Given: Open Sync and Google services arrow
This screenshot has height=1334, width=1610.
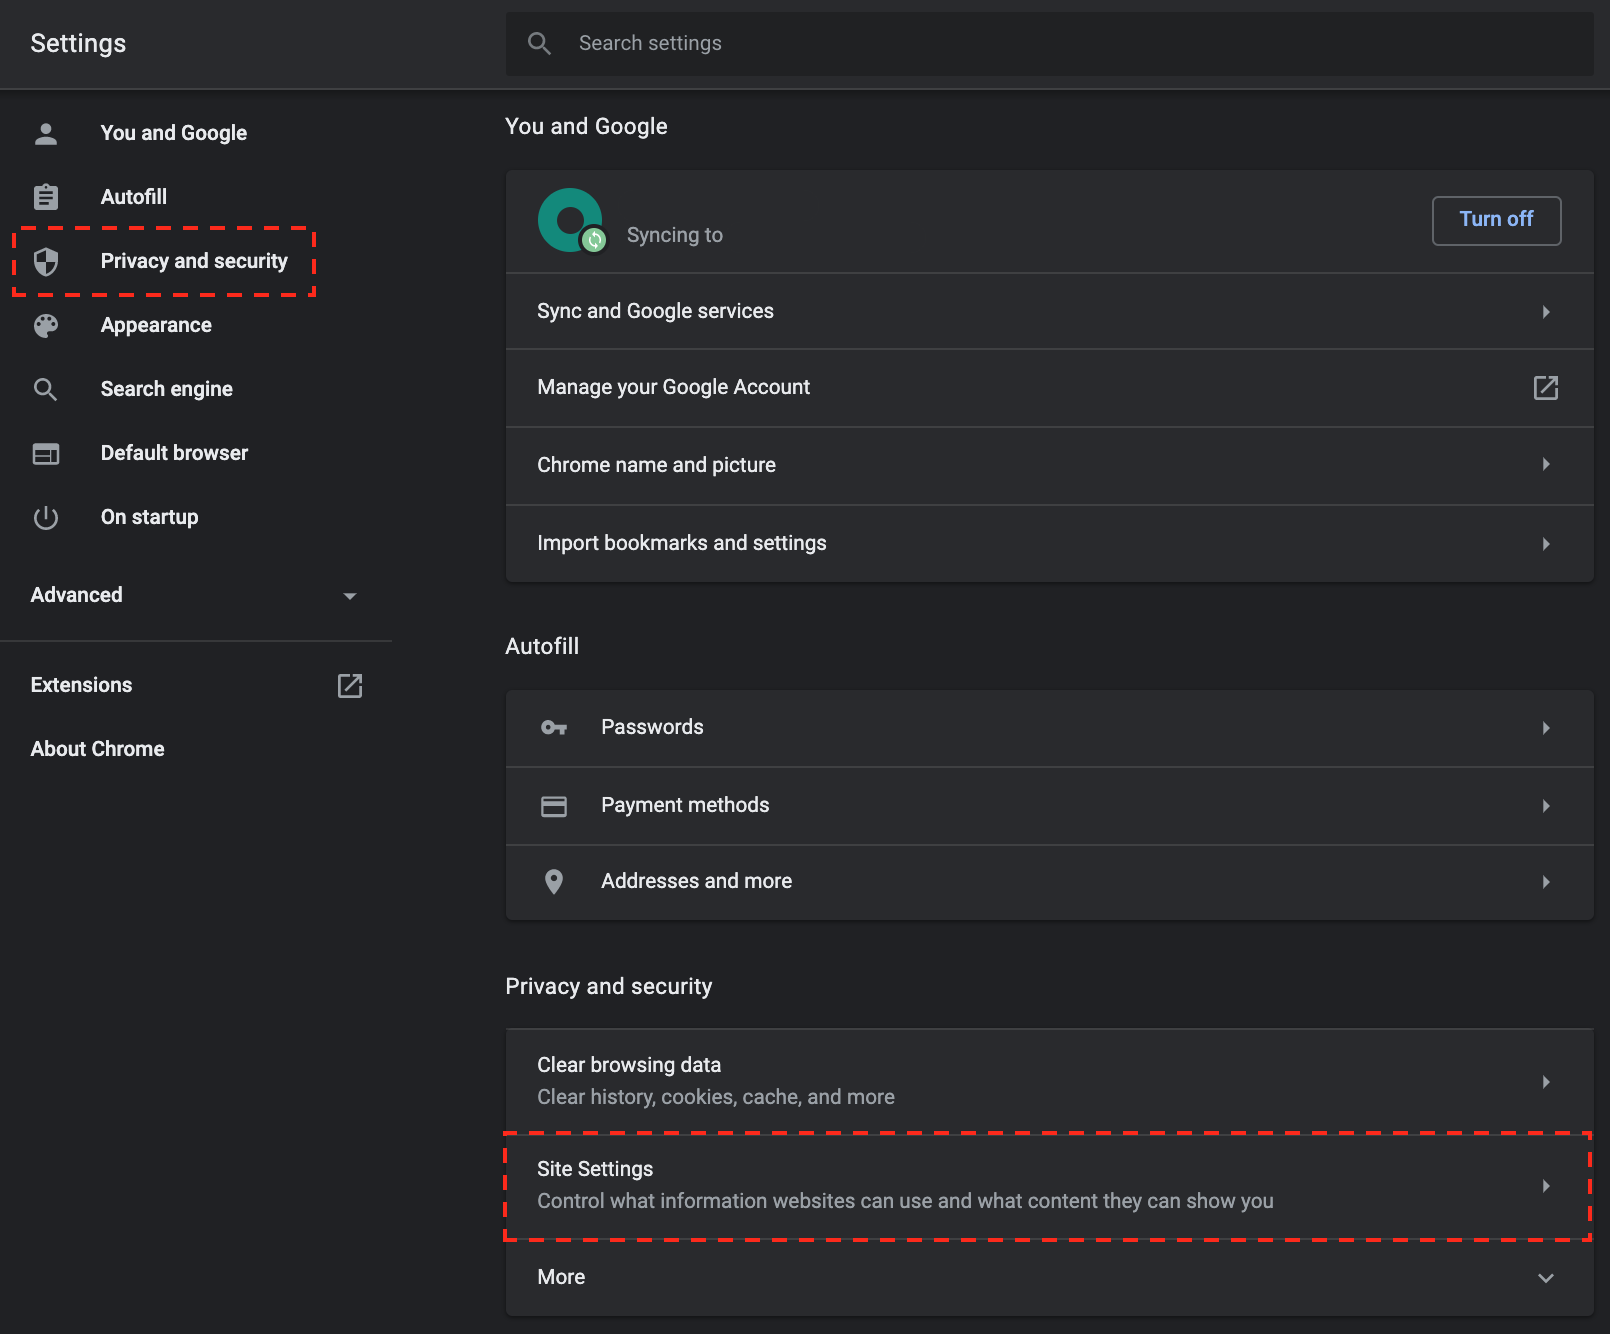Looking at the screenshot, I should pyautogui.click(x=1546, y=312).
